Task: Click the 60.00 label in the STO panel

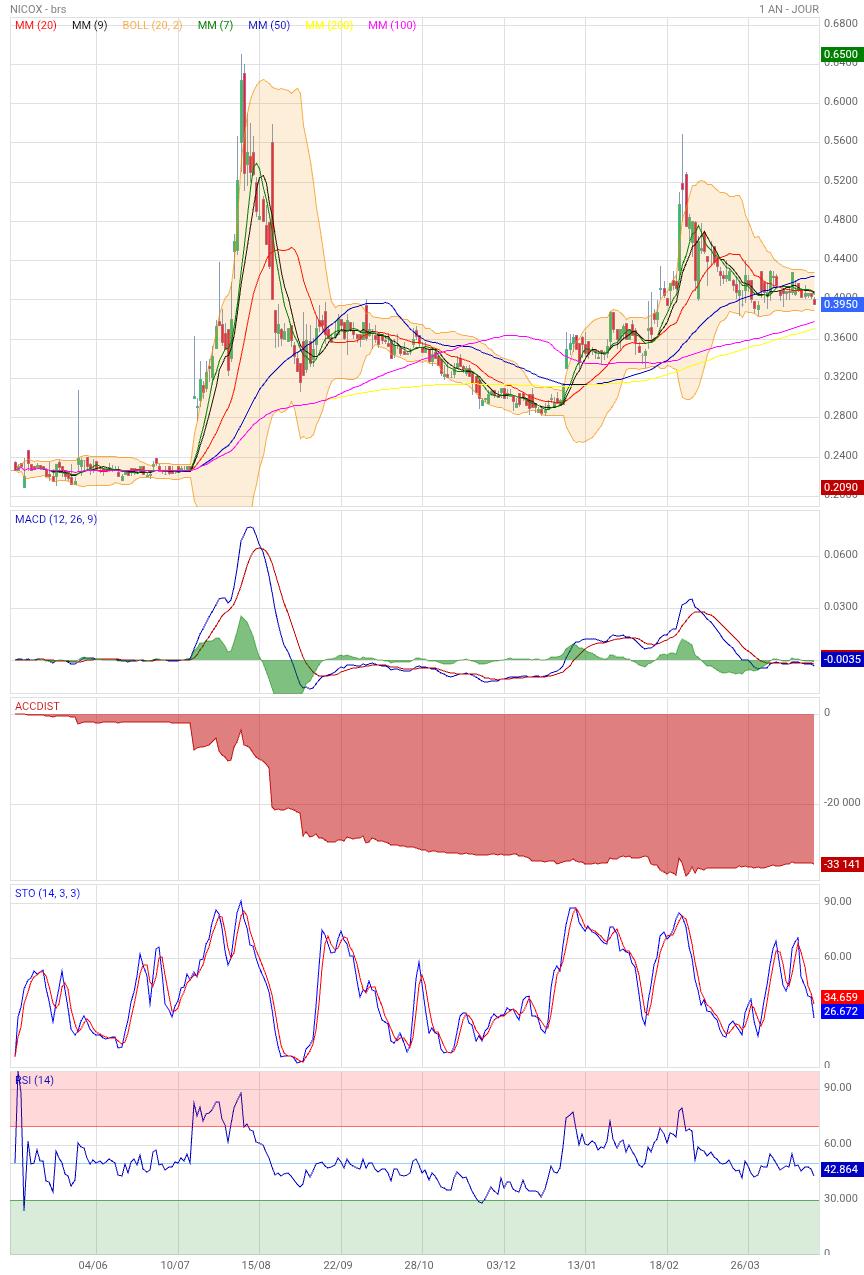Action: (x=838, y=957)
